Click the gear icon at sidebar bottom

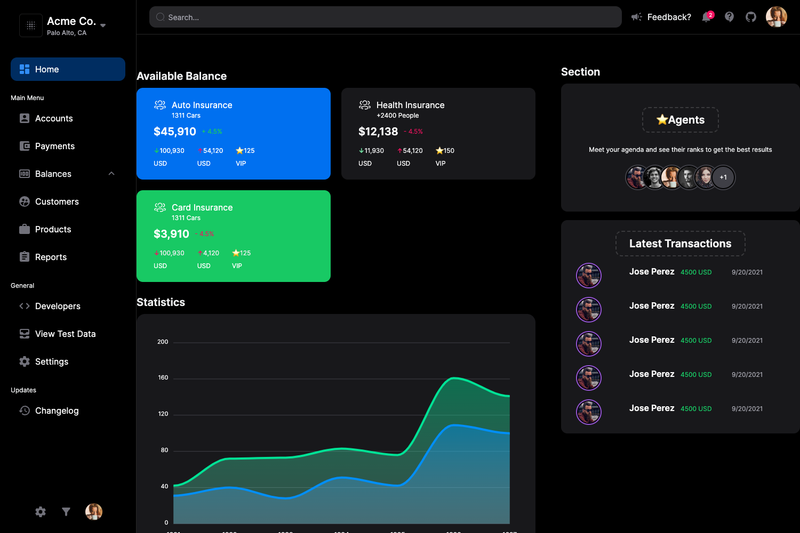pos(40,512)
